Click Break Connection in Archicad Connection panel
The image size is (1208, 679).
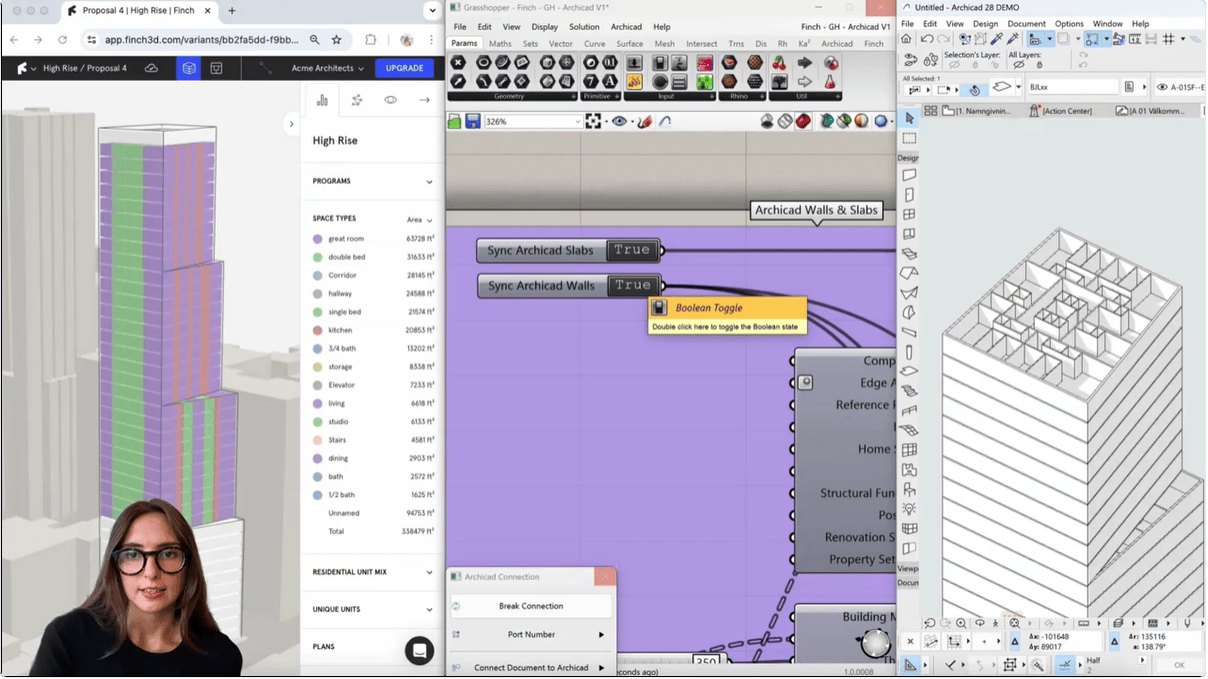pyautogui.click(x=531, y=606)
